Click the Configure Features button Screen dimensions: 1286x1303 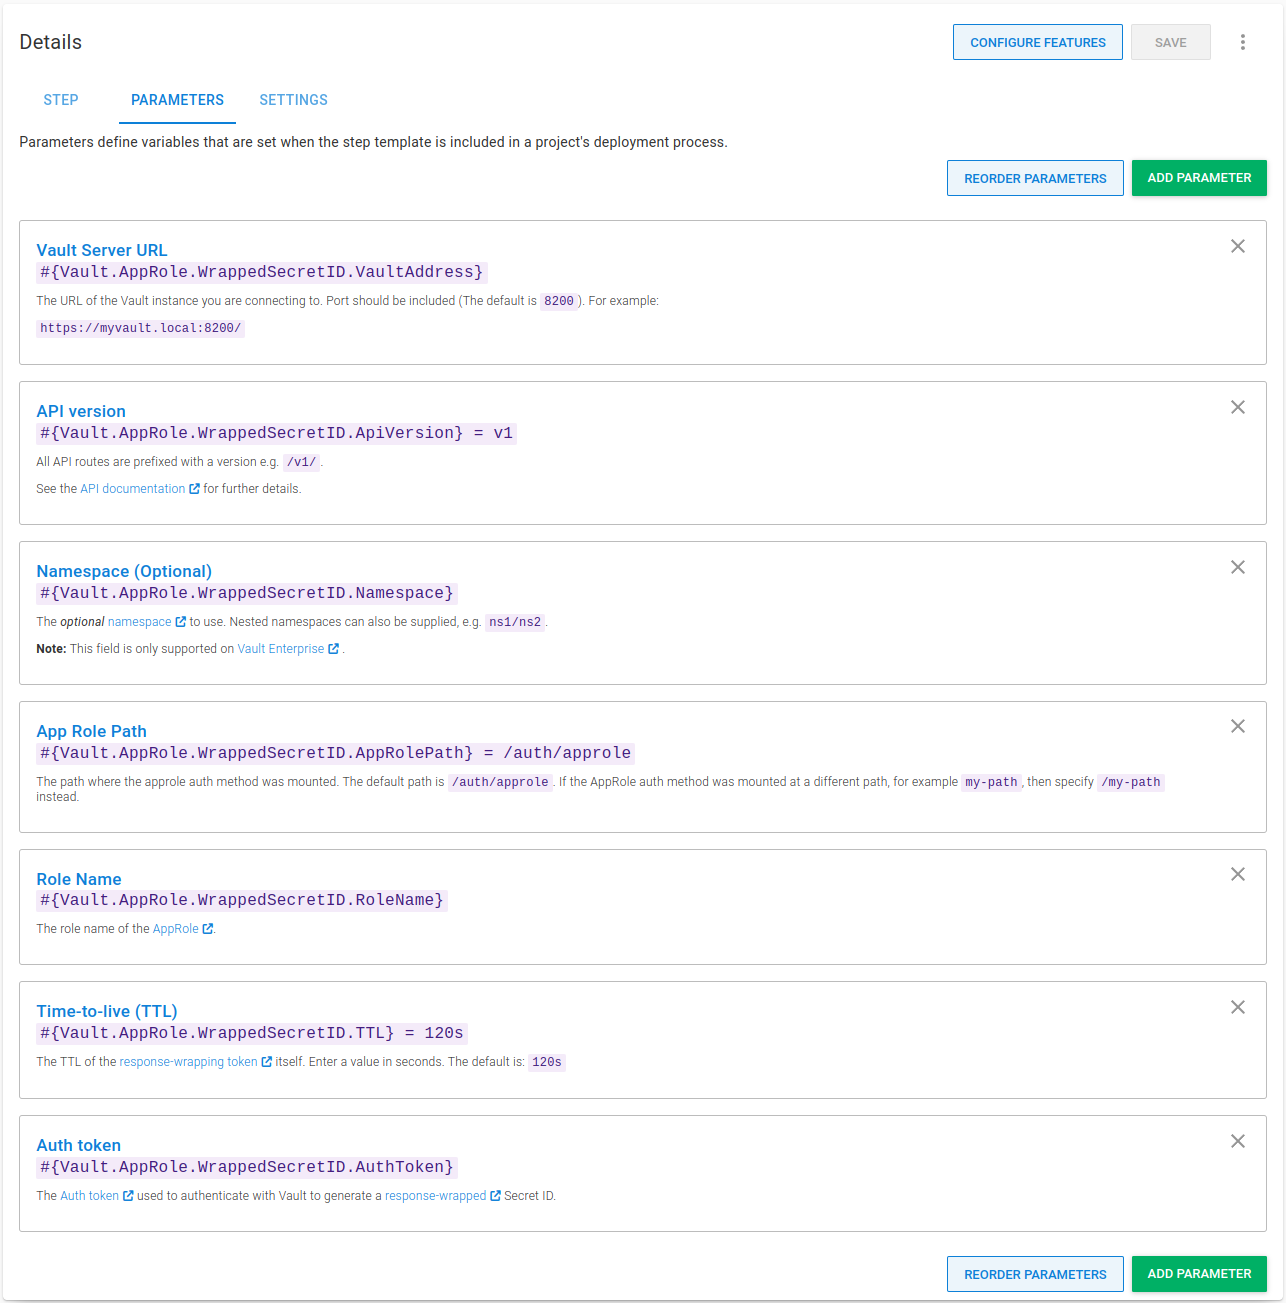tap(1037, 43)
